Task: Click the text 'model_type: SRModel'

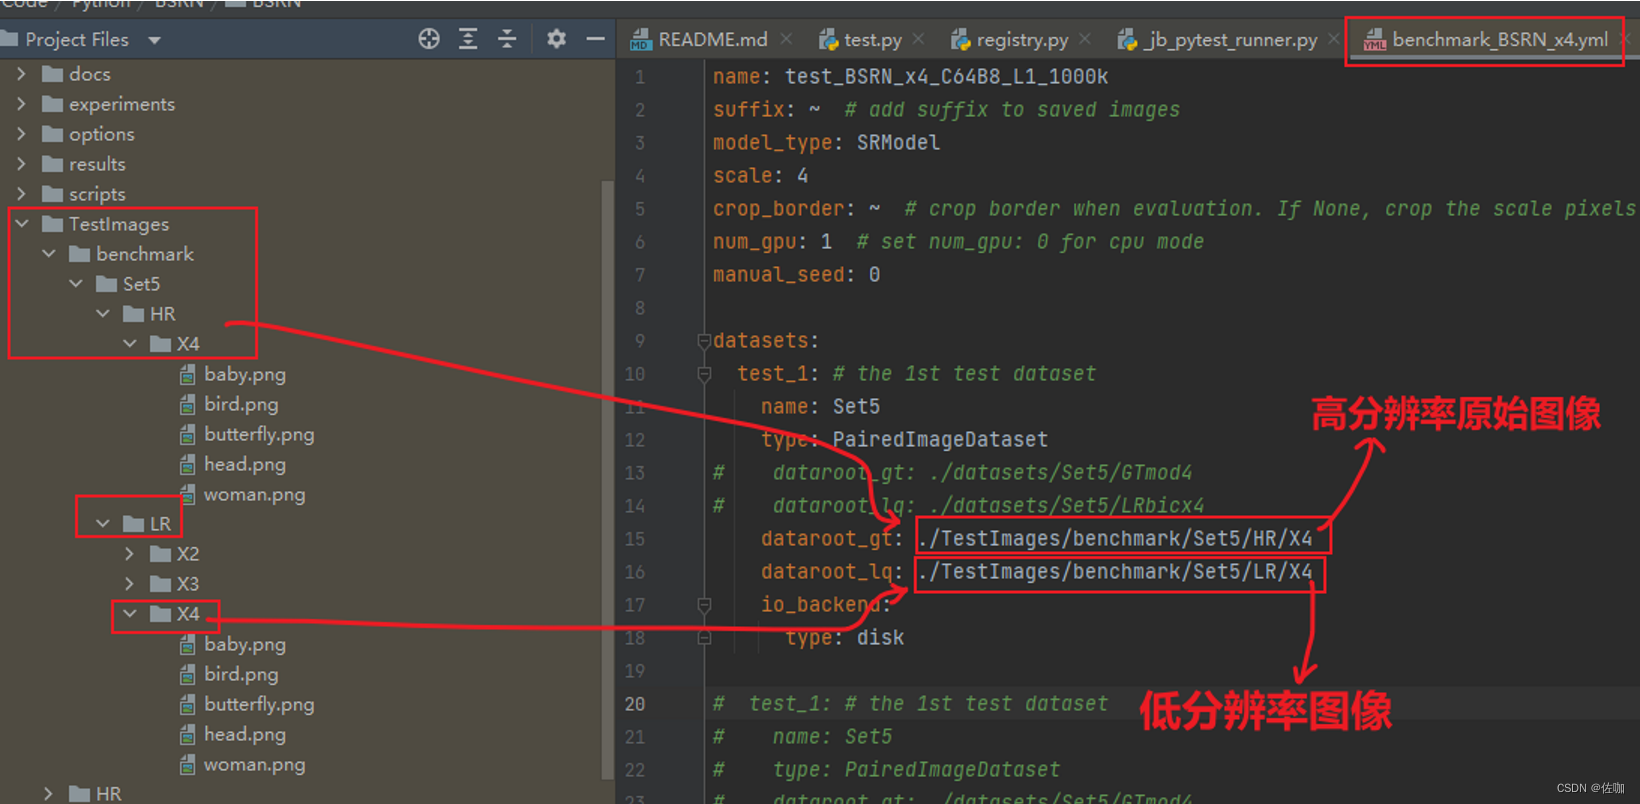Action: point(826,143)
